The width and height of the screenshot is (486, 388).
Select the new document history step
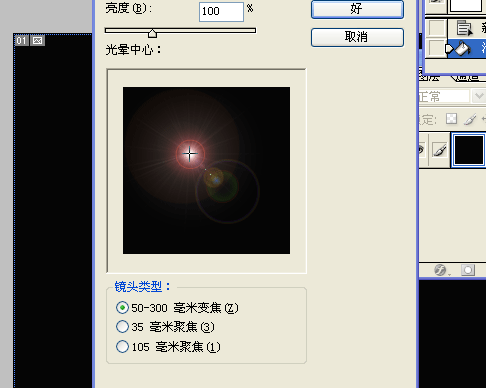(x=466, y=28)
